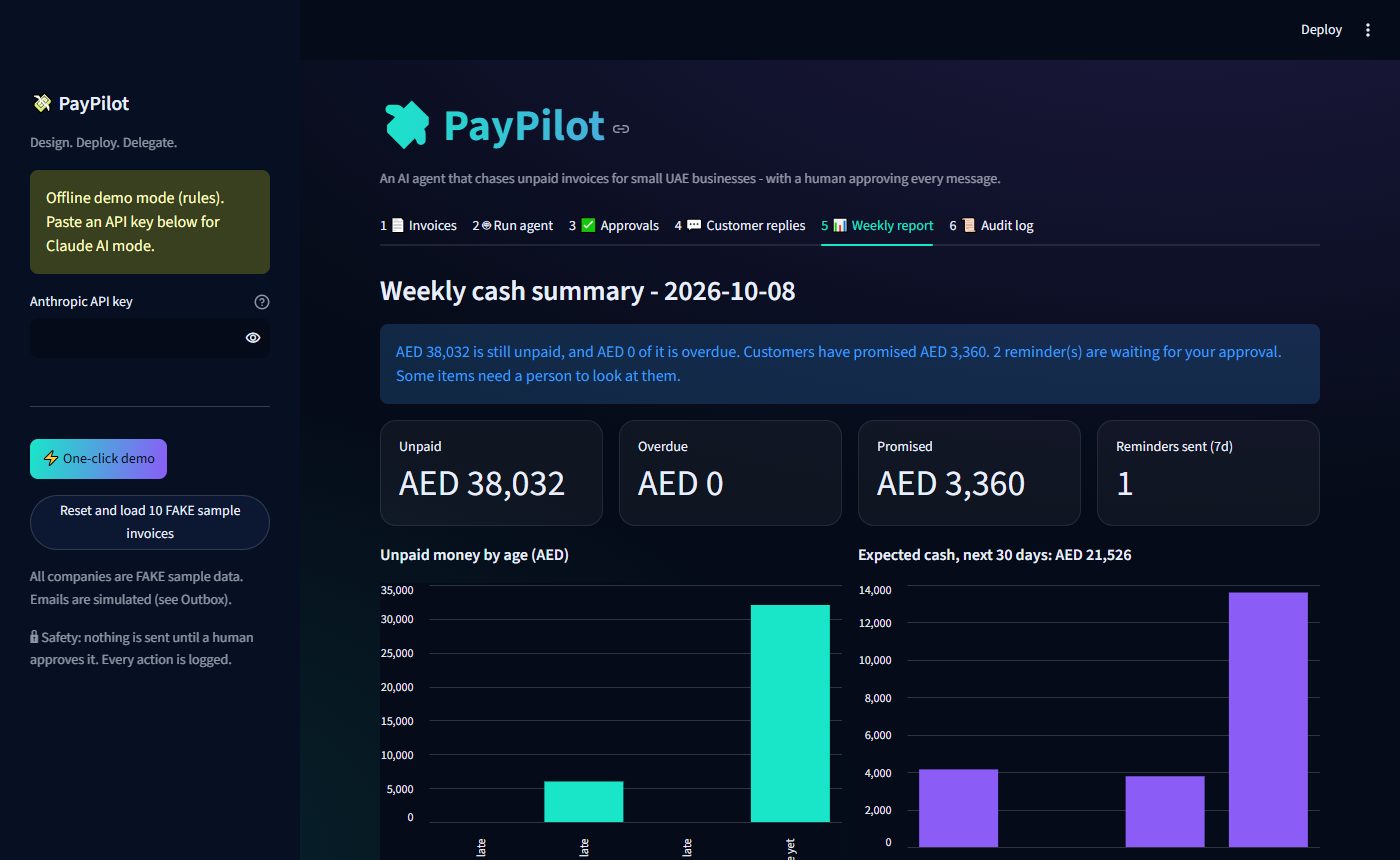Viewport: 1400px width, 860px height.
Task: Click 'Unpaid money by age (AED)' chart title
Action: 474,555
